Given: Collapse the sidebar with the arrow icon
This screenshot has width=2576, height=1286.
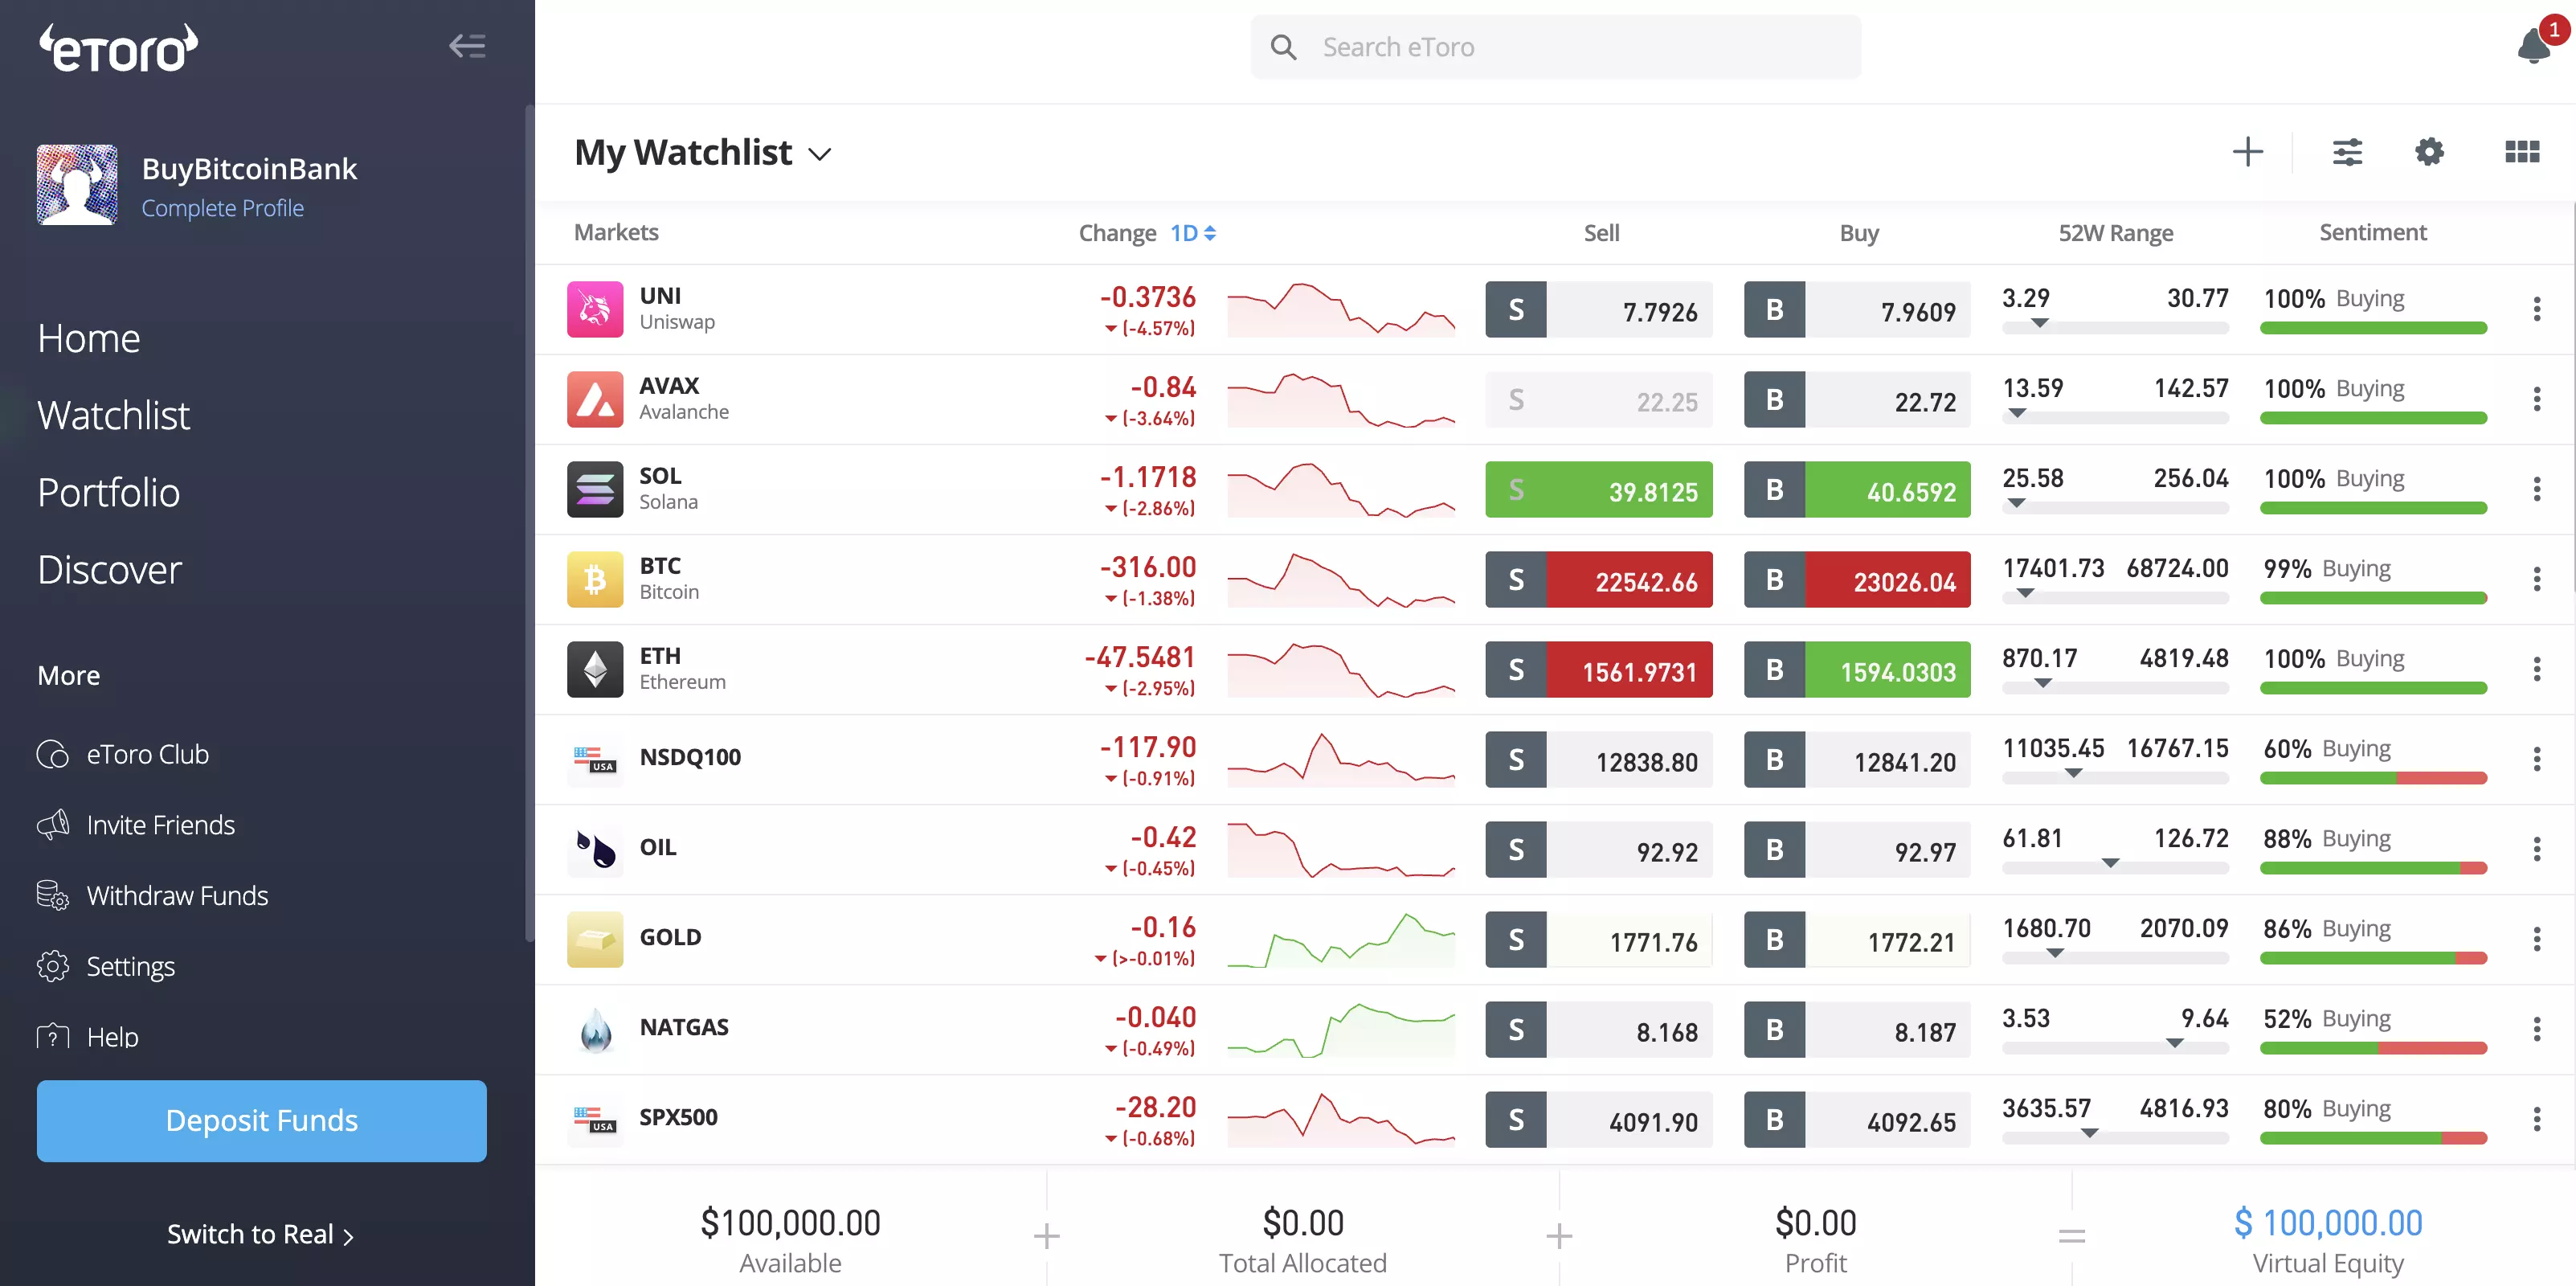Looking at the screenshot, I should click(x=467, y=46).
